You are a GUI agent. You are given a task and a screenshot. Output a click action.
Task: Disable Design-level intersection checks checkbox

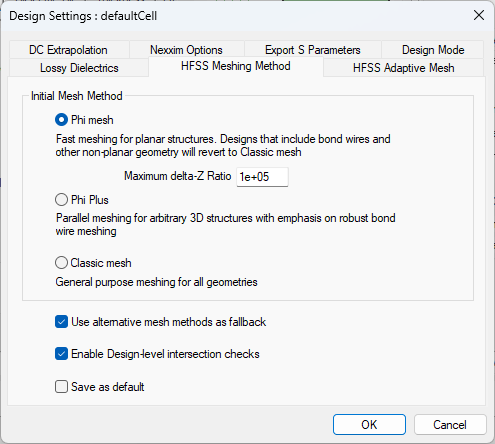(61, 354)
